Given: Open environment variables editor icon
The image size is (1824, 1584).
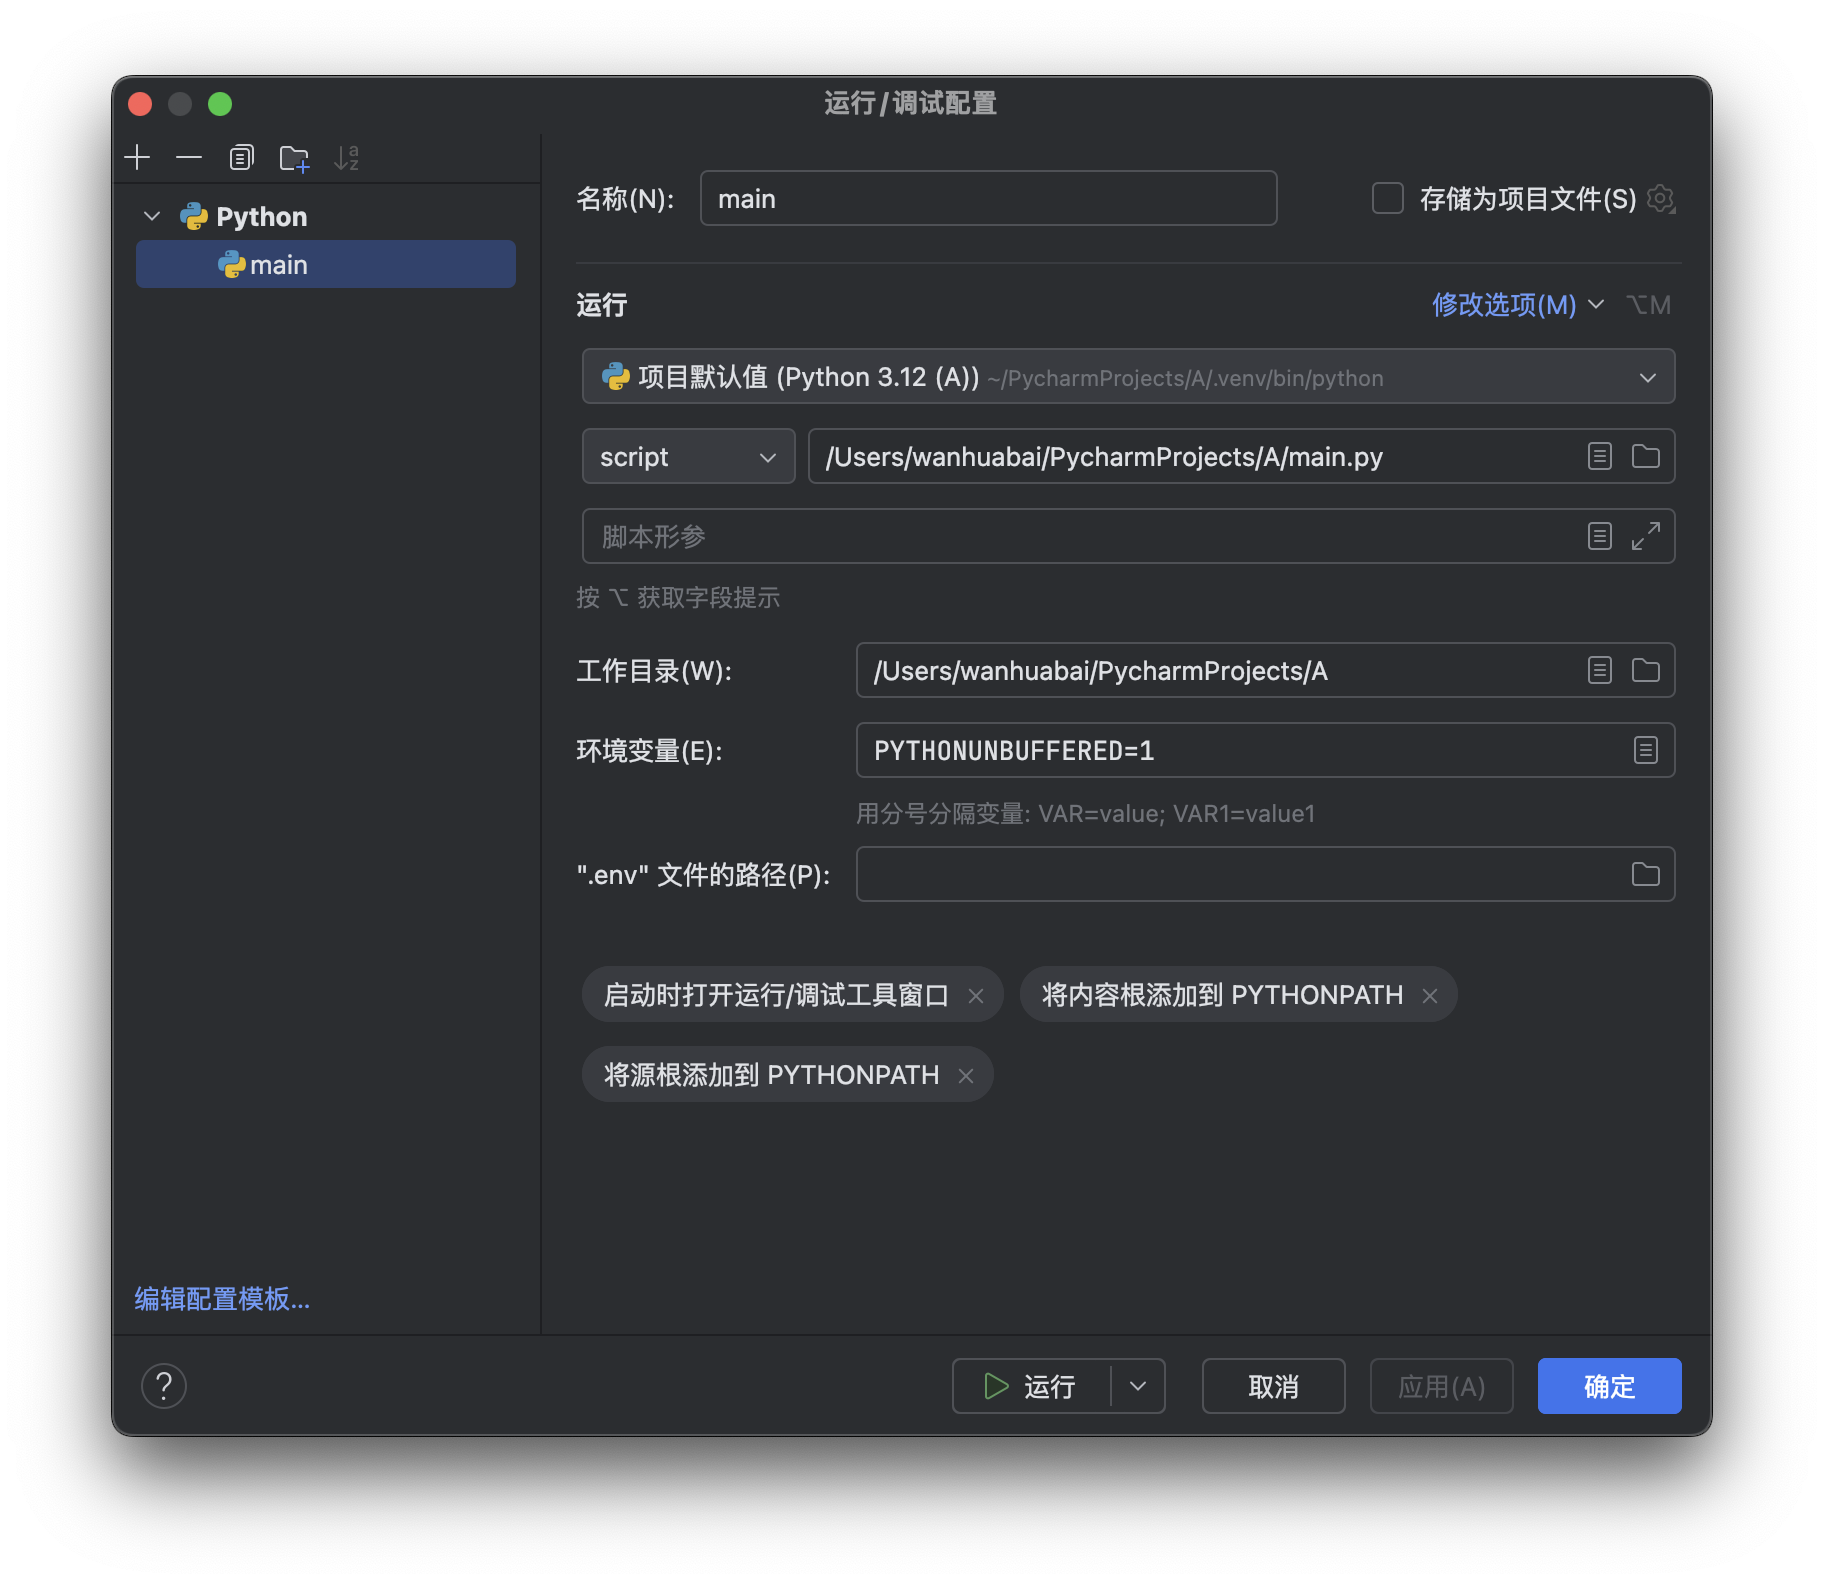Looking at the screenshot, I should [x=1645, y=751].
